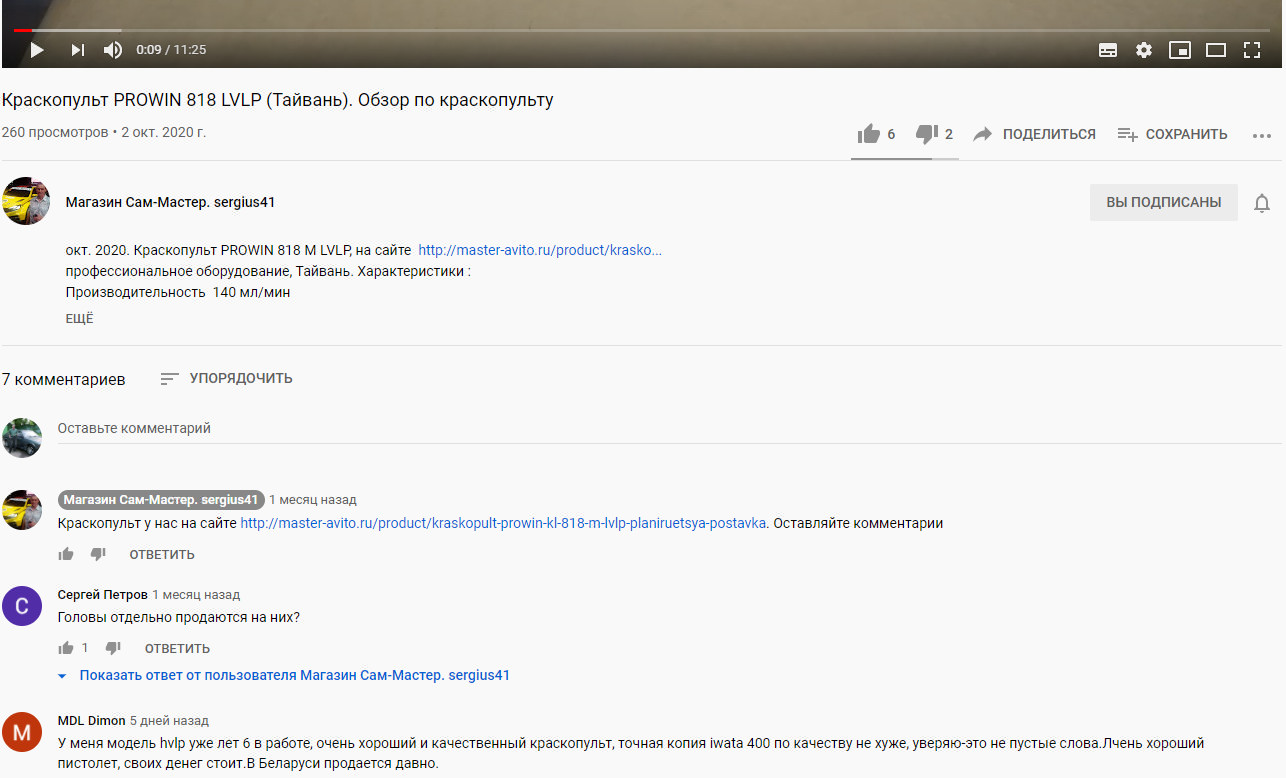Click the '260 просмотров' view count text
1286x778 pixels.
pos(55,132)
